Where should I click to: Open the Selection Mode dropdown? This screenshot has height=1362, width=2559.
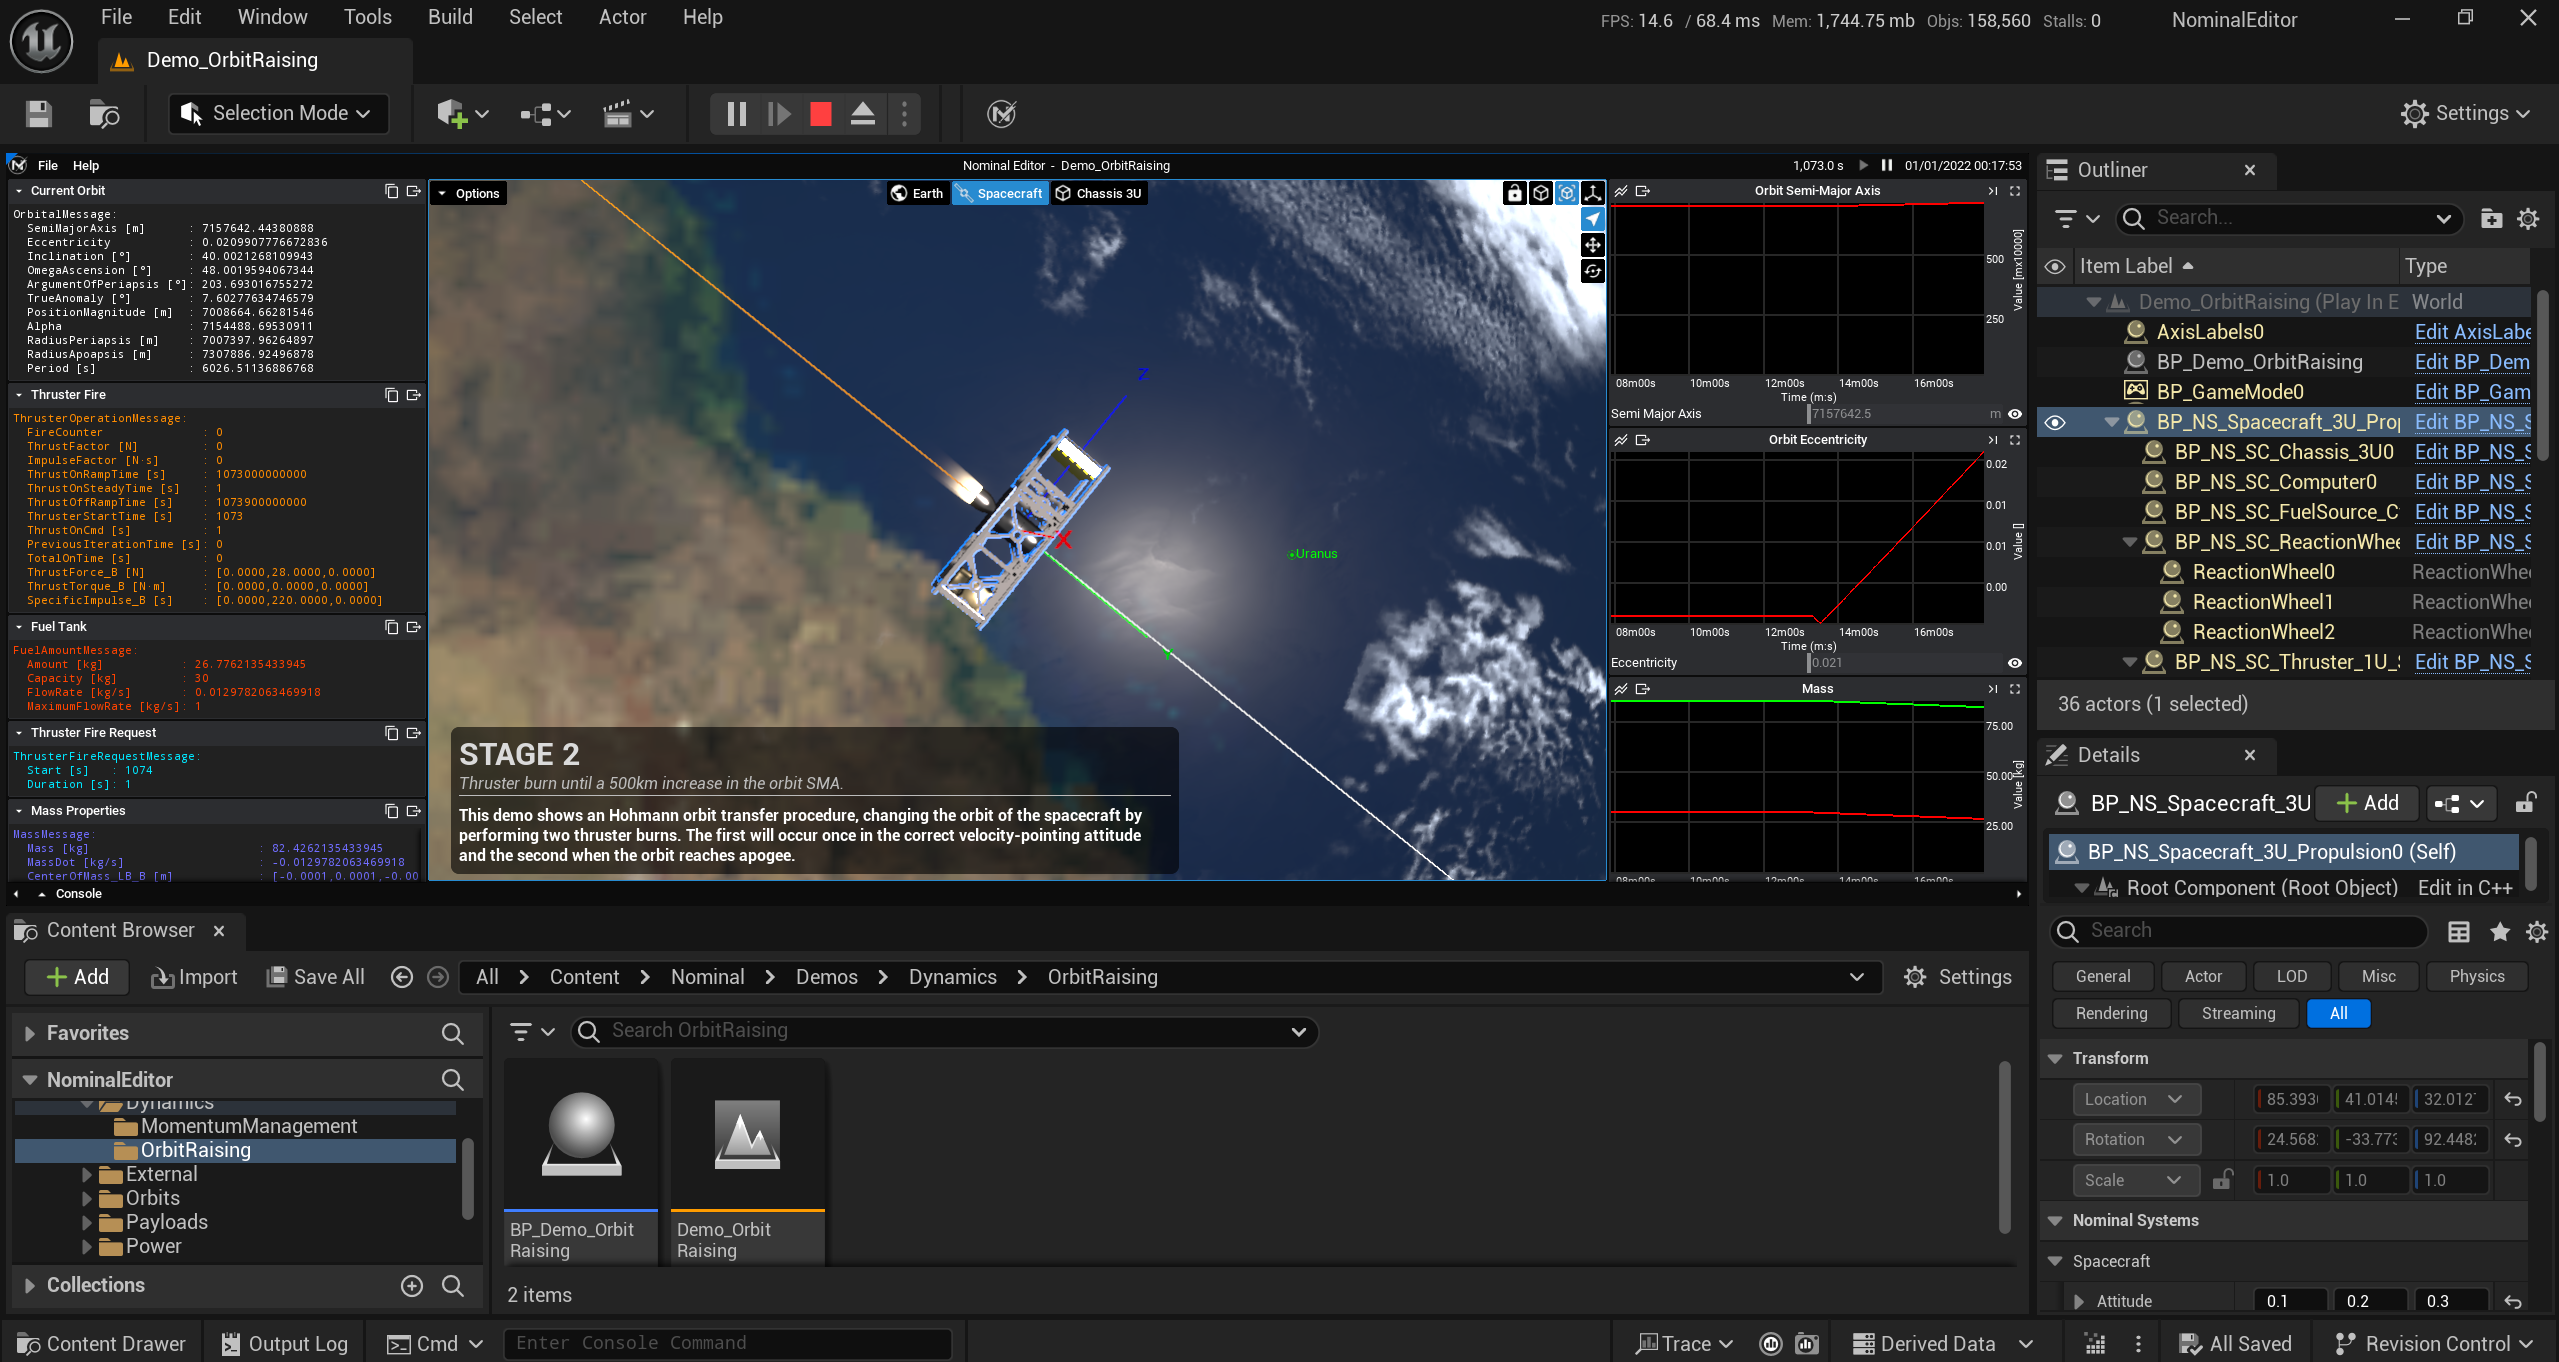point(277,113)
